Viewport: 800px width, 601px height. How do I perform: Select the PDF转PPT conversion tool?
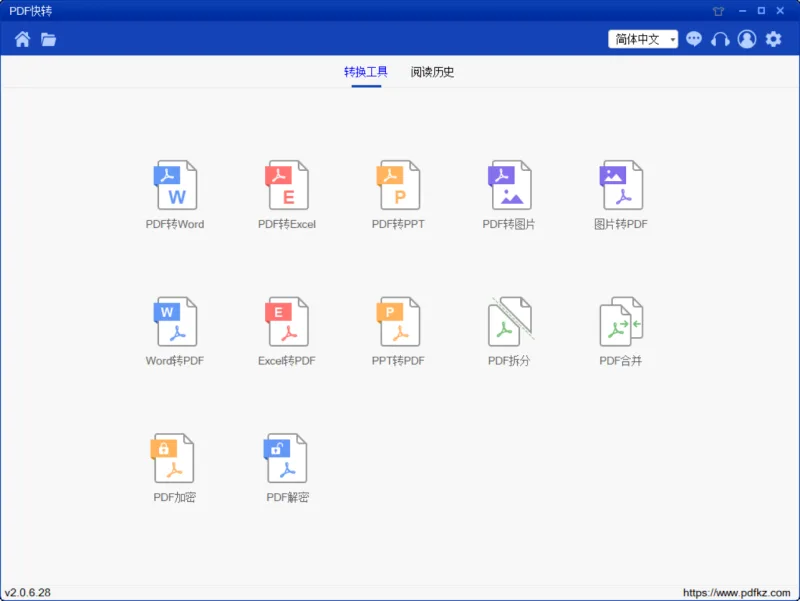pos(398,195)
